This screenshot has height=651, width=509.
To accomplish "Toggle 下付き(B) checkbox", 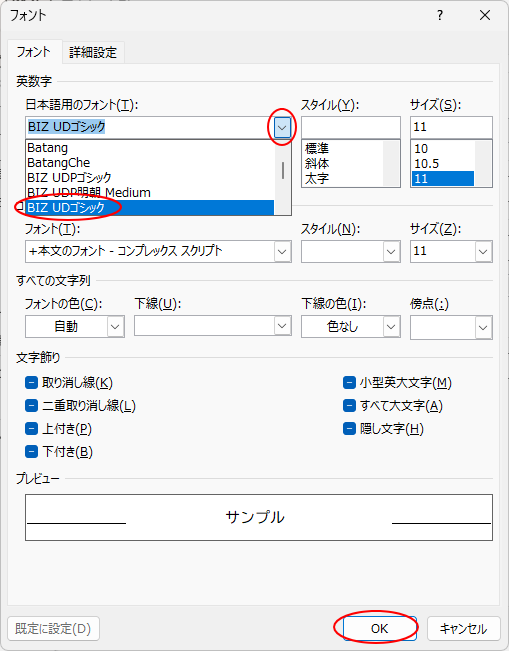I will 32,451.
